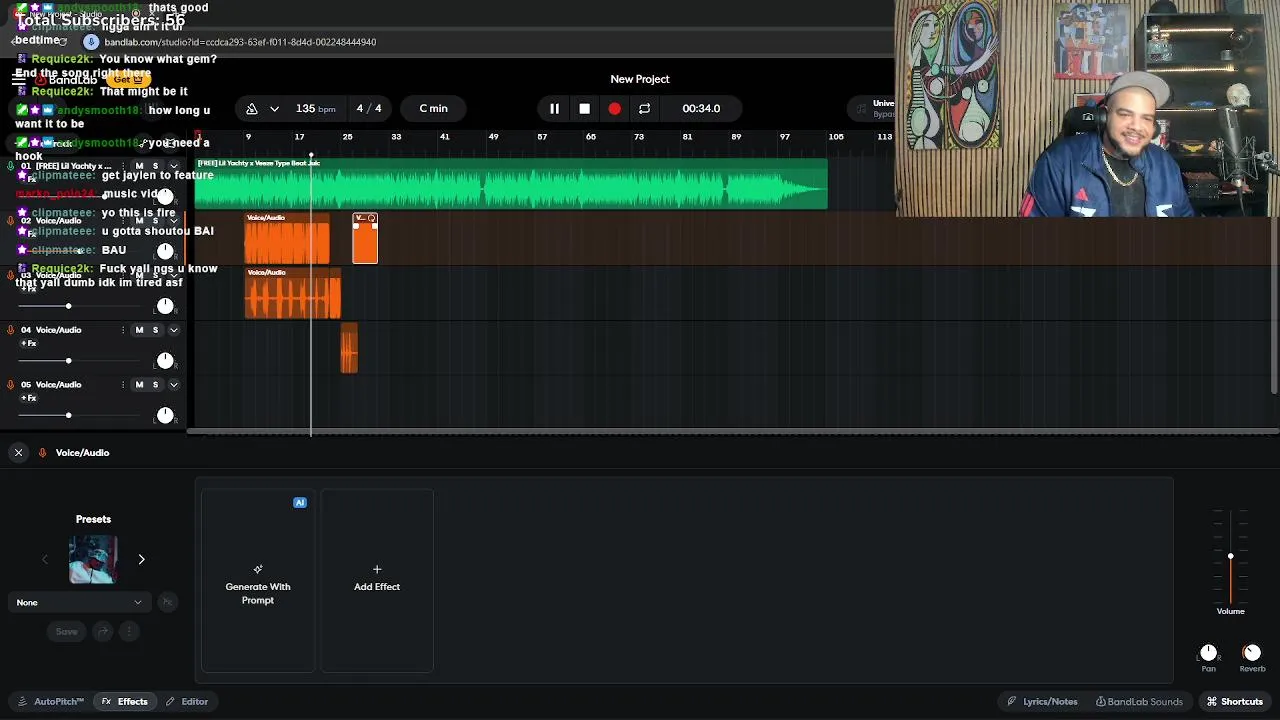
Task: Click the 00:34.0 time display
Action: coord(701,108)
